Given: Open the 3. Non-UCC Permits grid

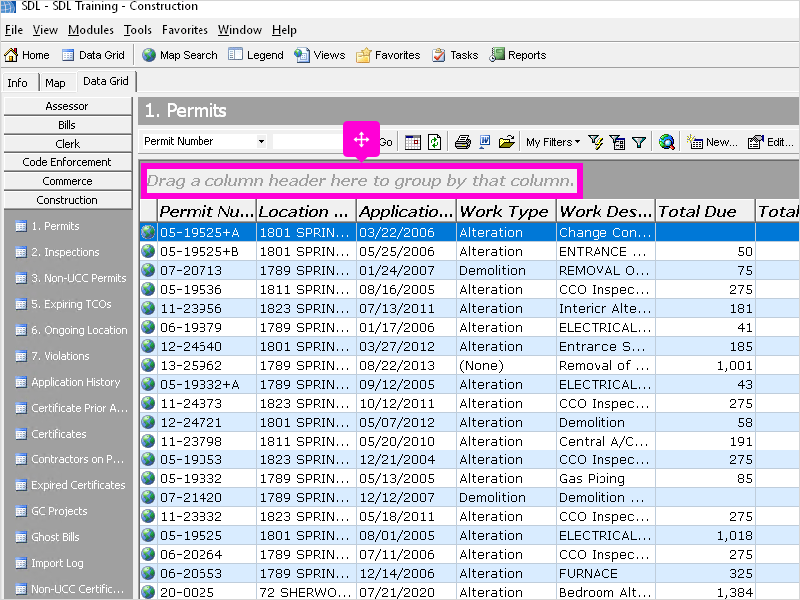Looking at the screenshot, I should 70,278.
